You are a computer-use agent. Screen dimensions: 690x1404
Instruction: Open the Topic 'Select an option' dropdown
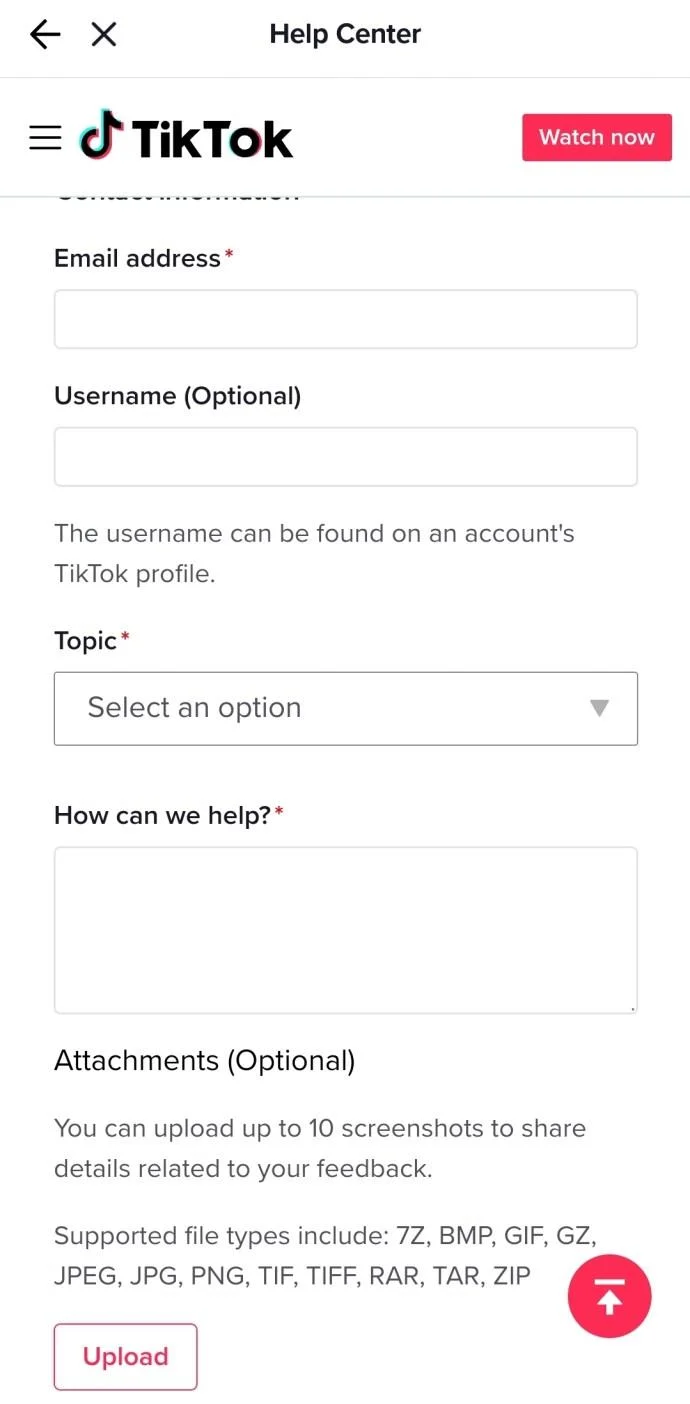(x=346, y=708)
